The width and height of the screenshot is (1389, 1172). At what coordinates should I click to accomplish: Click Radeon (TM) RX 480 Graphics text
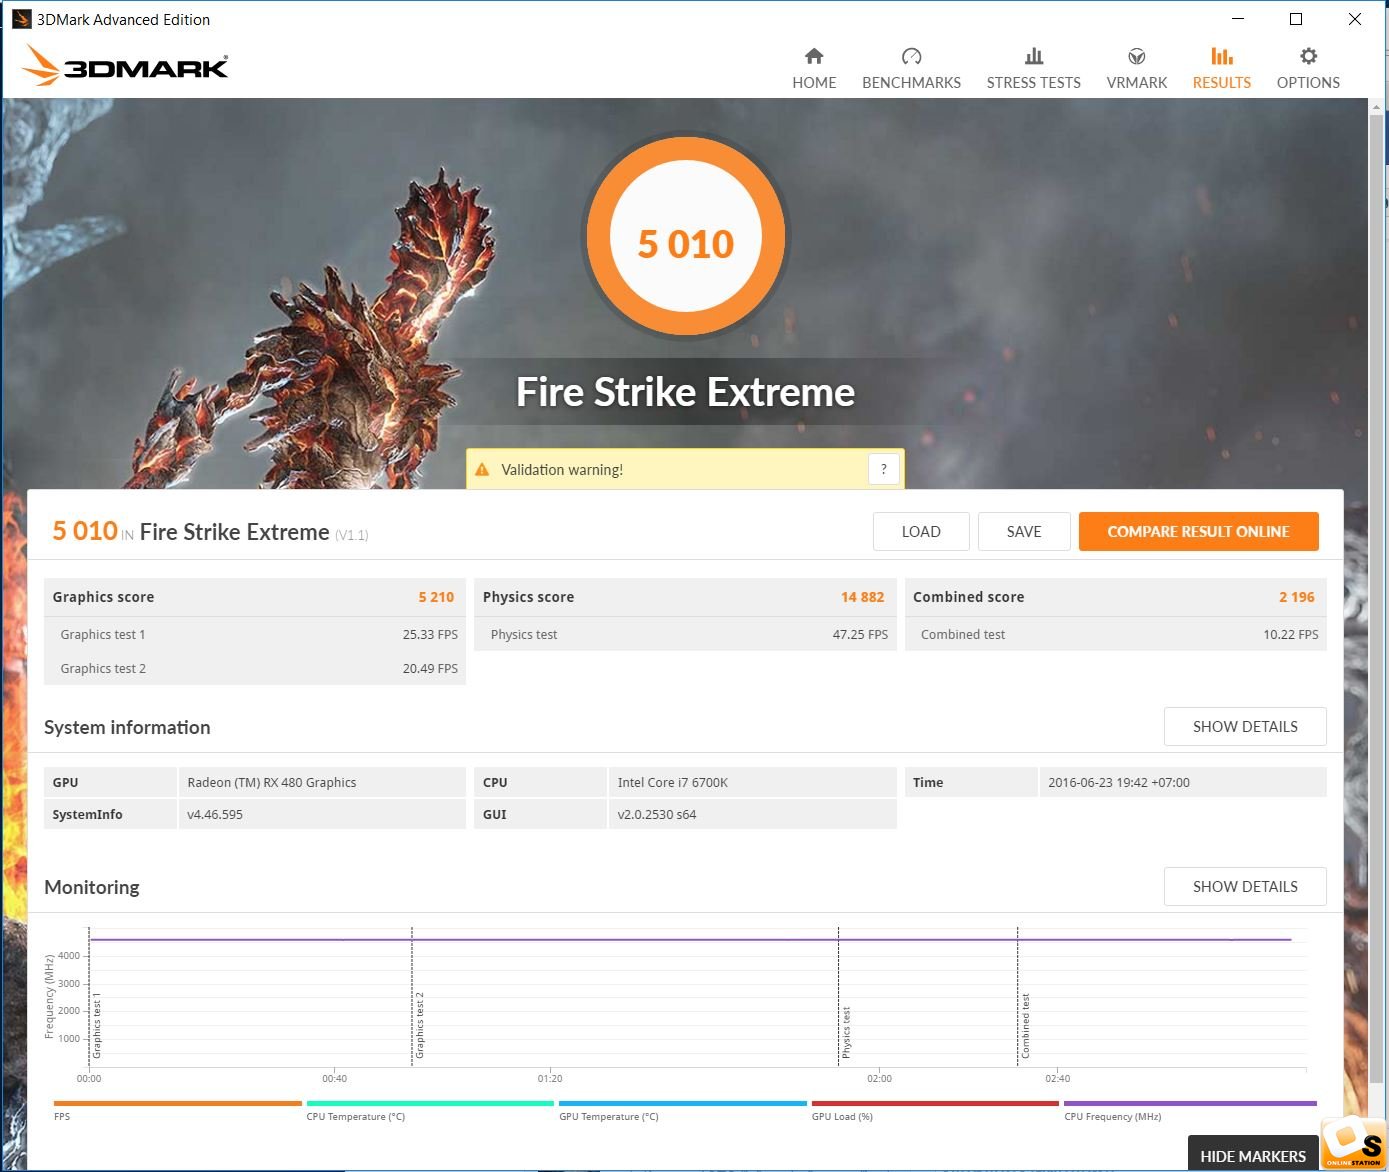272,782
